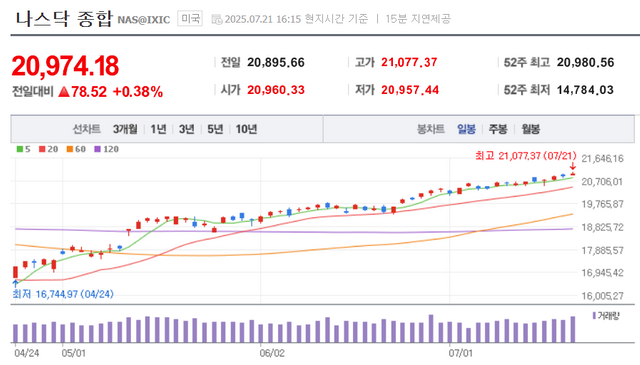Screen dimensions: 640x365
Task: Click the +0.38% change percentage
Action: click(138, 91)
